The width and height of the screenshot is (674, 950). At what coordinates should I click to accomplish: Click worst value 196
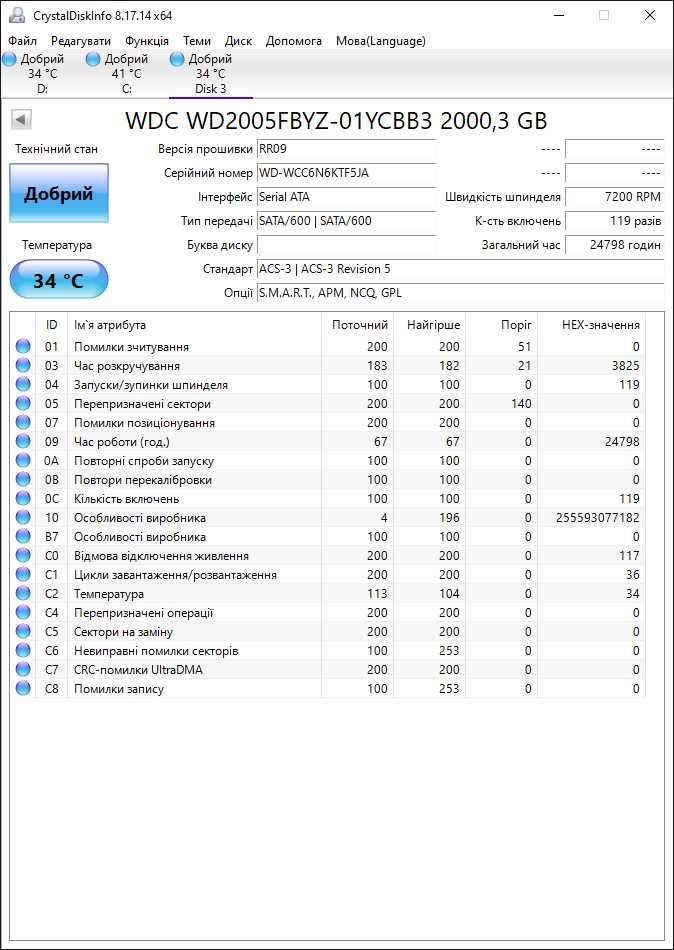[449, 518]
